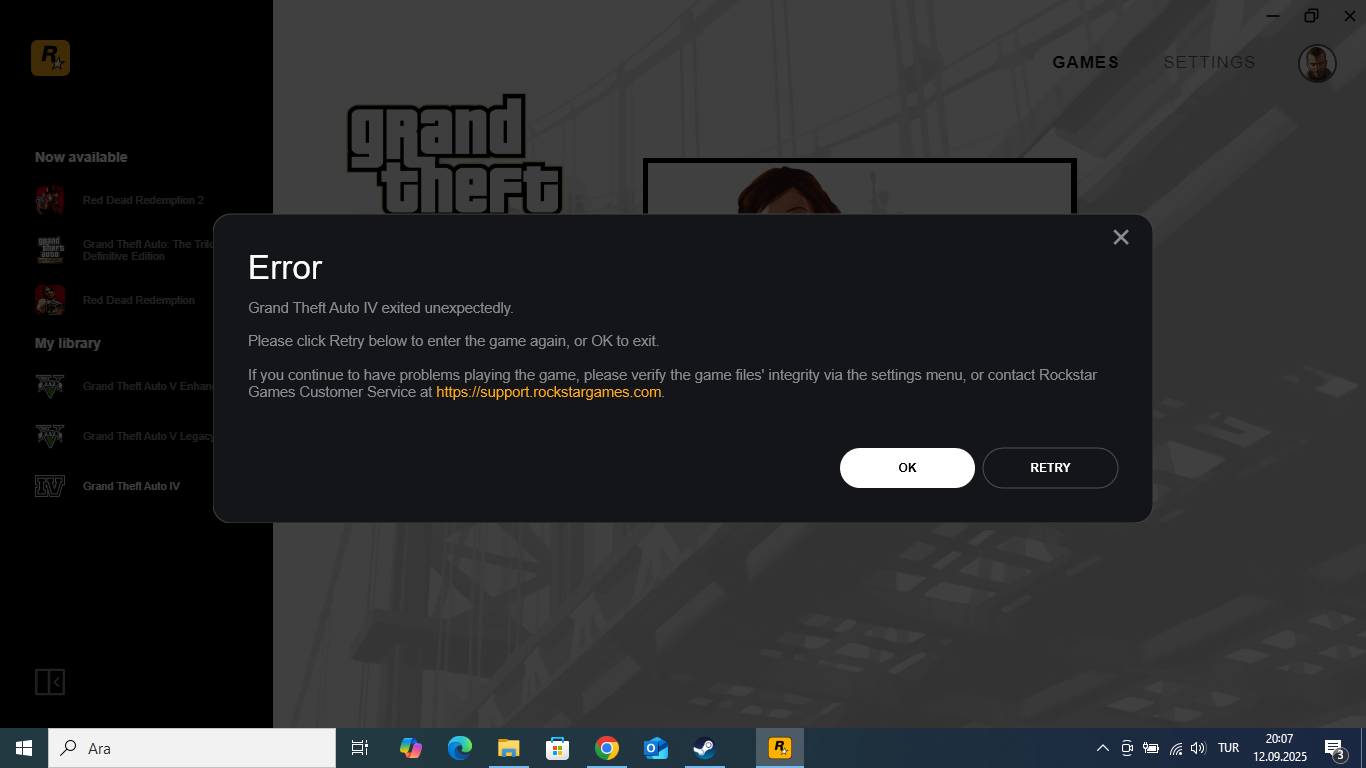Viewport: 1366px width, 768px height.
Task: Launch Copilot from the taskbar
Action: [x=411, y=748]
